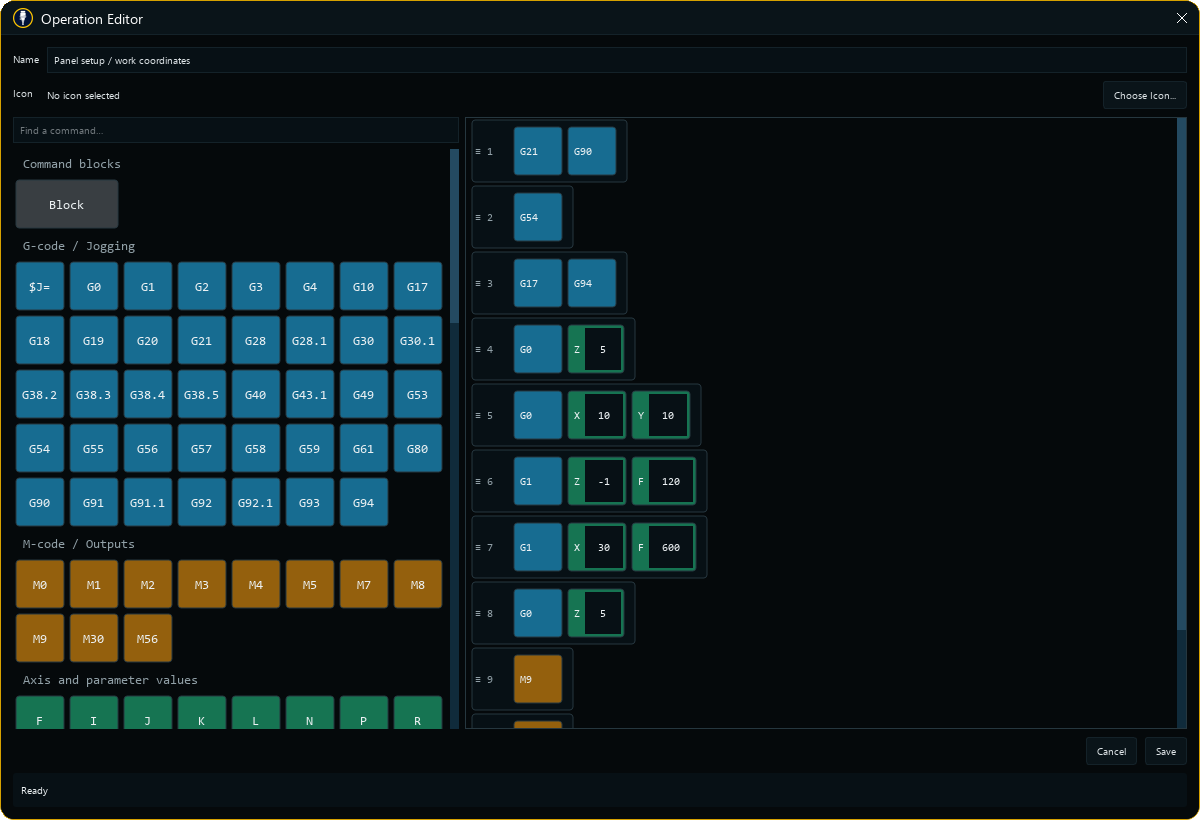Choose the G38.2 probe command tile
Screen dimensions: 1200x820
coord(40,395)
